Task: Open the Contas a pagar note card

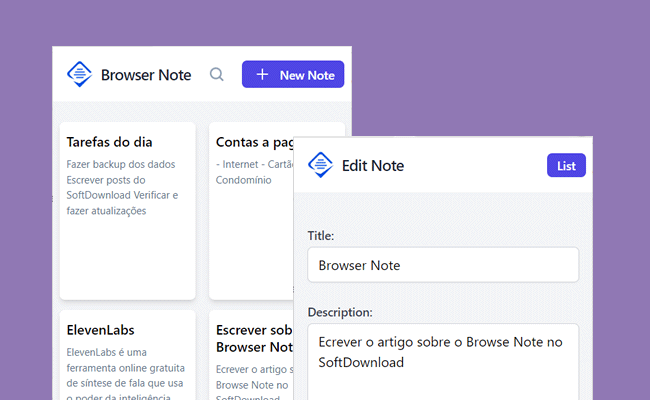Action: pyautogui.click(x=251, y=211)
